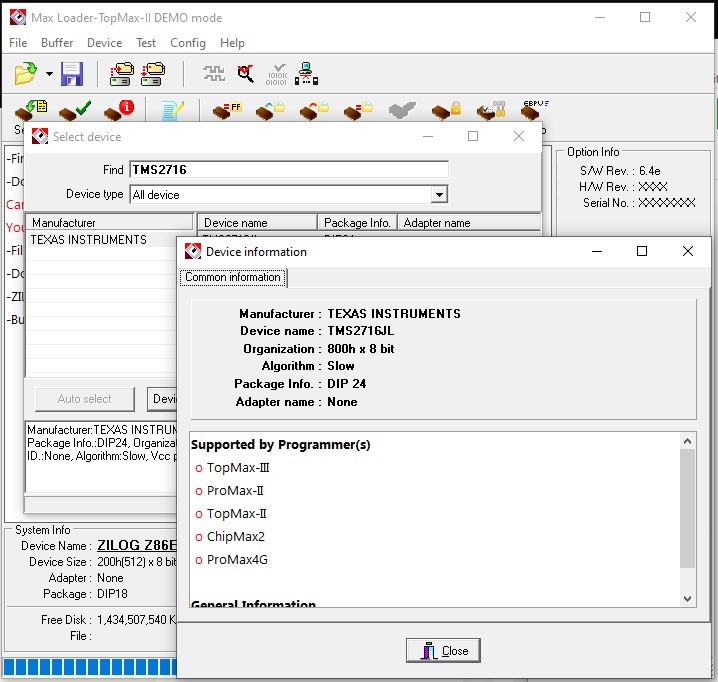
Task: Click the chip with green checkmark icon
Action: 75,111
